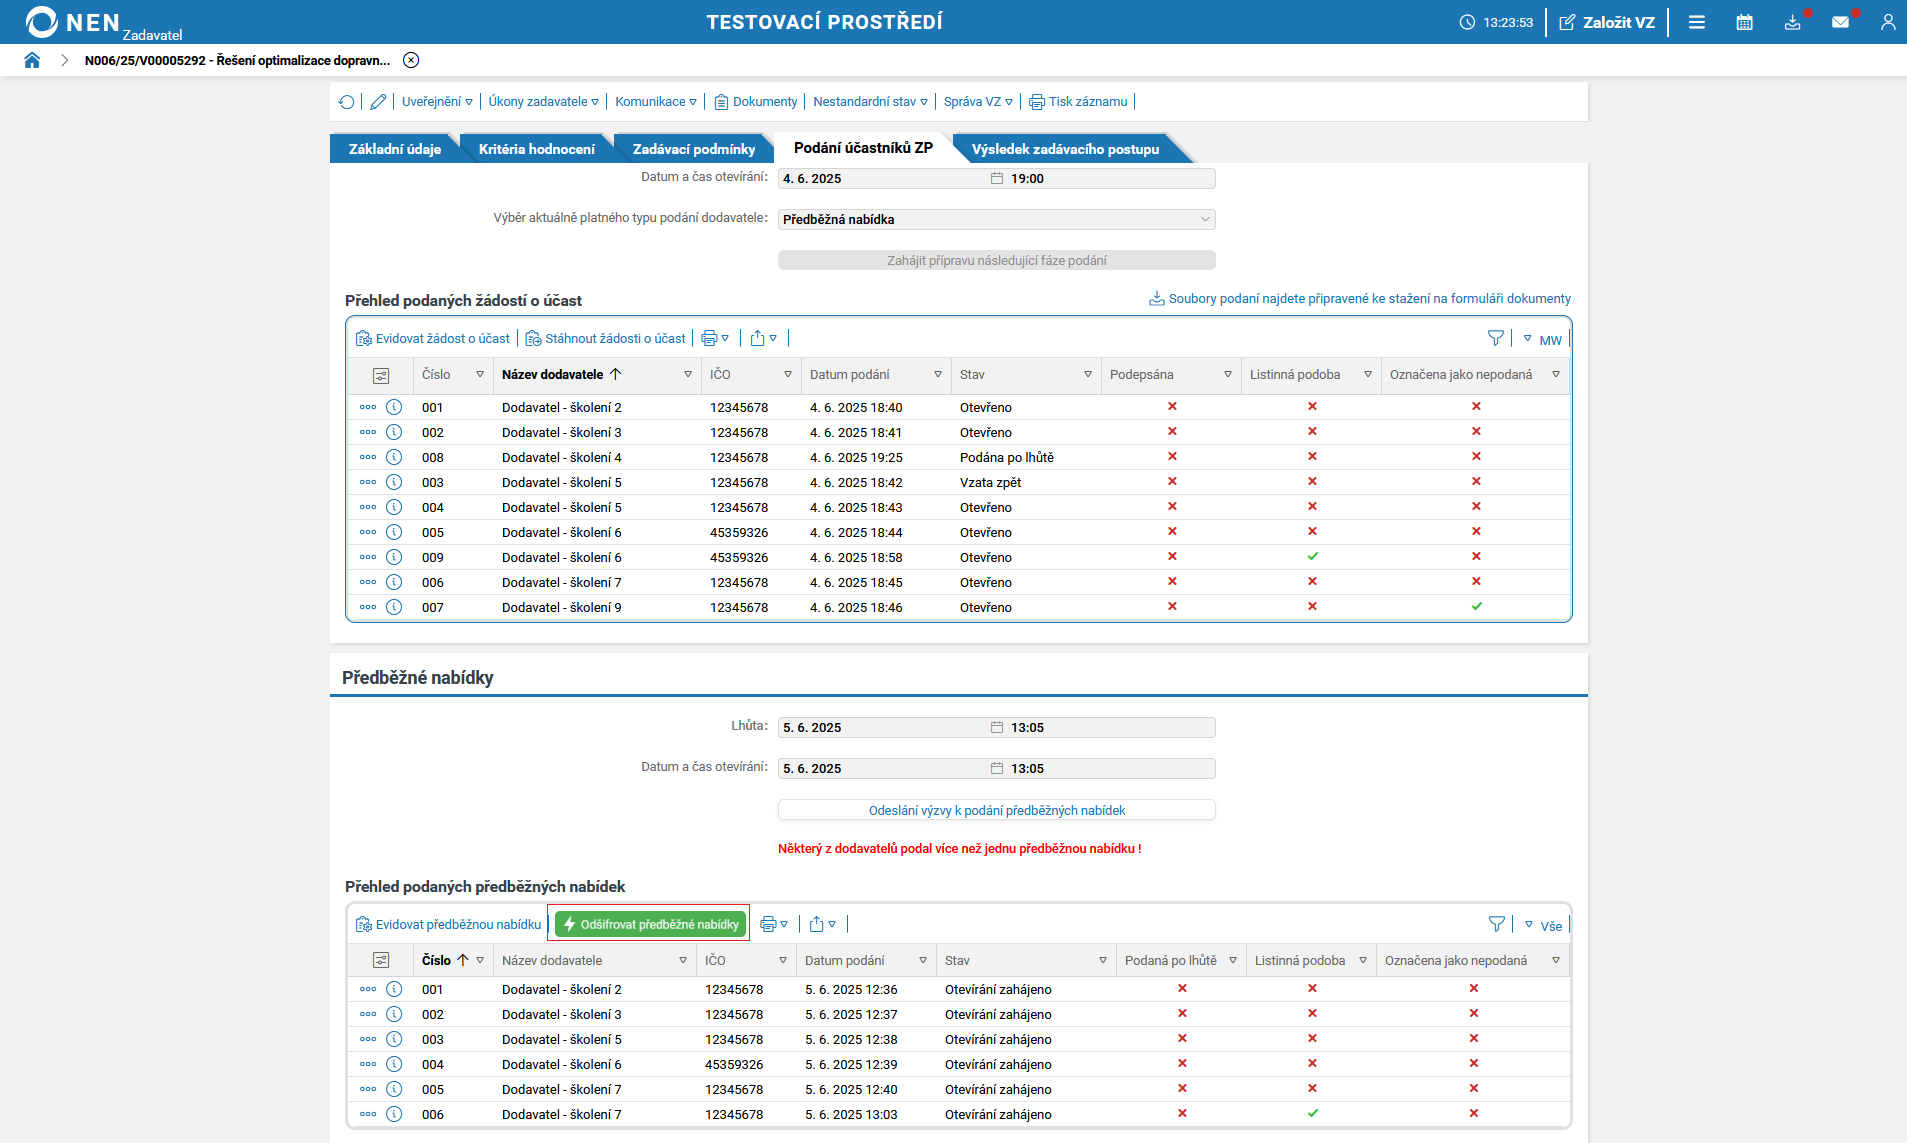Click filter funnel icon in žádosti table
The width and height of the screenshot is (1907, 1143).
click(1495, 339)
